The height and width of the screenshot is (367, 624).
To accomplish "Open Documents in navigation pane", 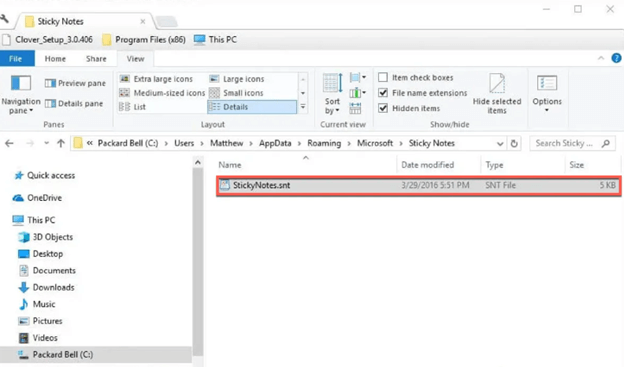I will coord(47,271).
